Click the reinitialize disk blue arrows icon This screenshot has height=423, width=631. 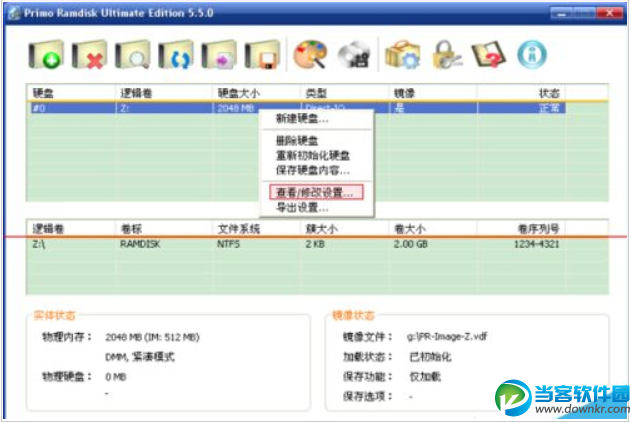[176, 54]
